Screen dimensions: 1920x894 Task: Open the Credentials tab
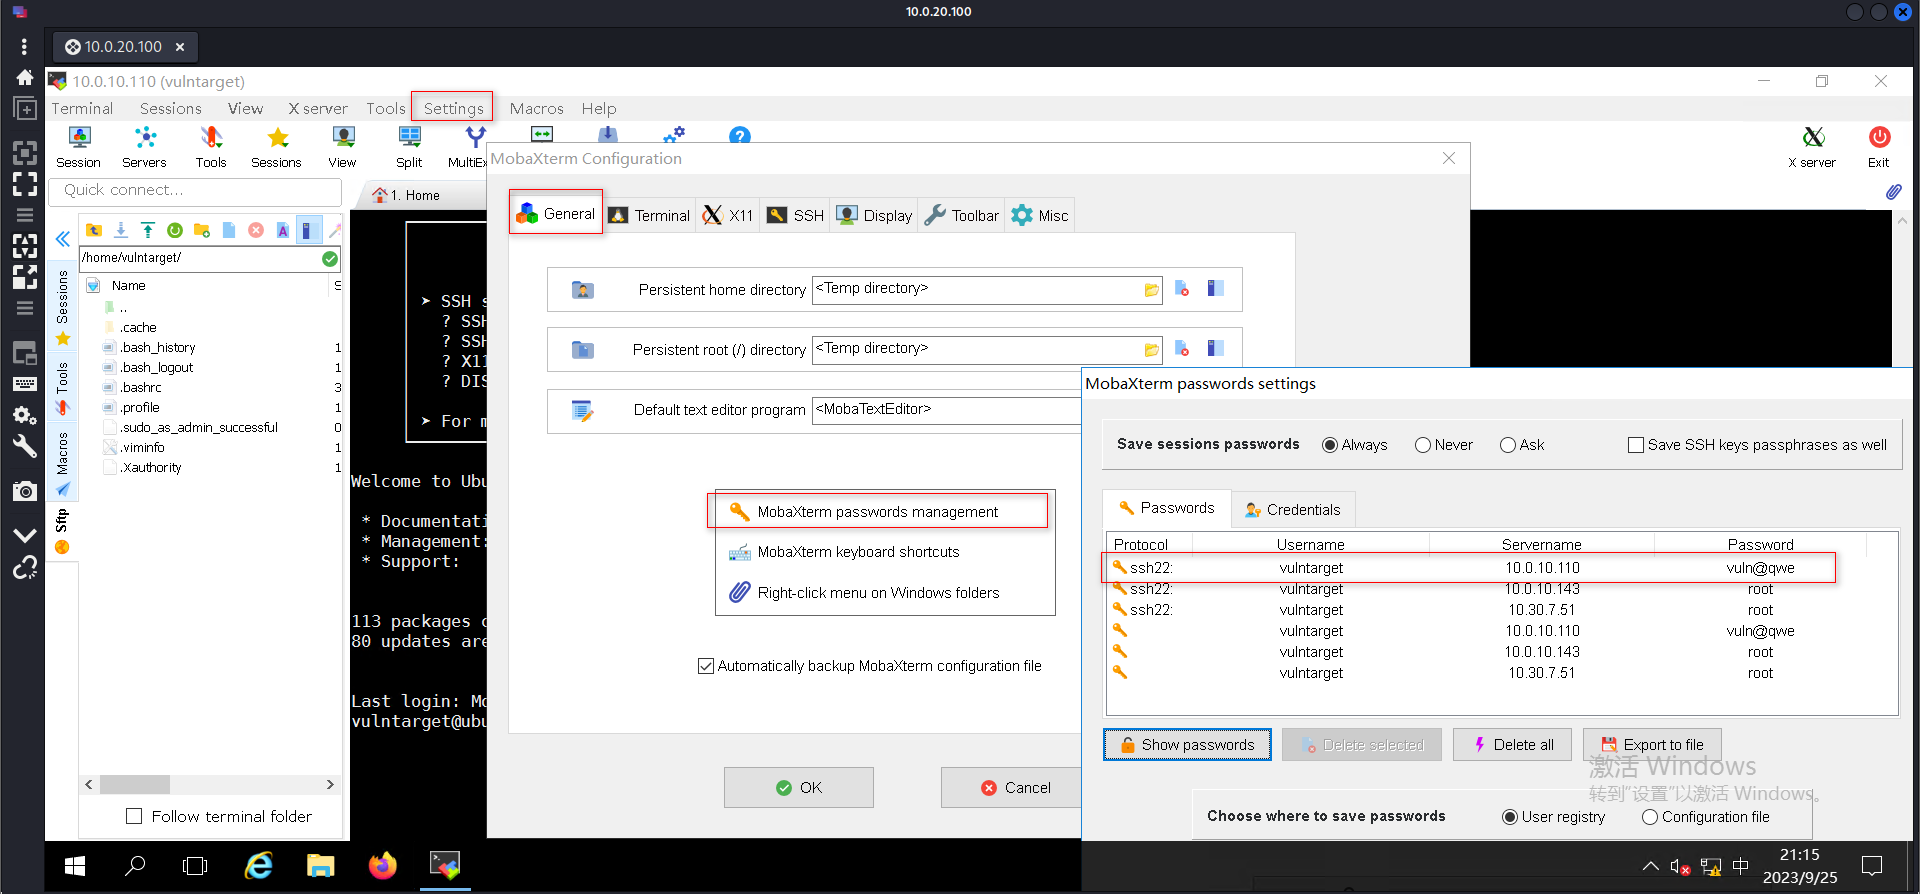coord(1293,509)
